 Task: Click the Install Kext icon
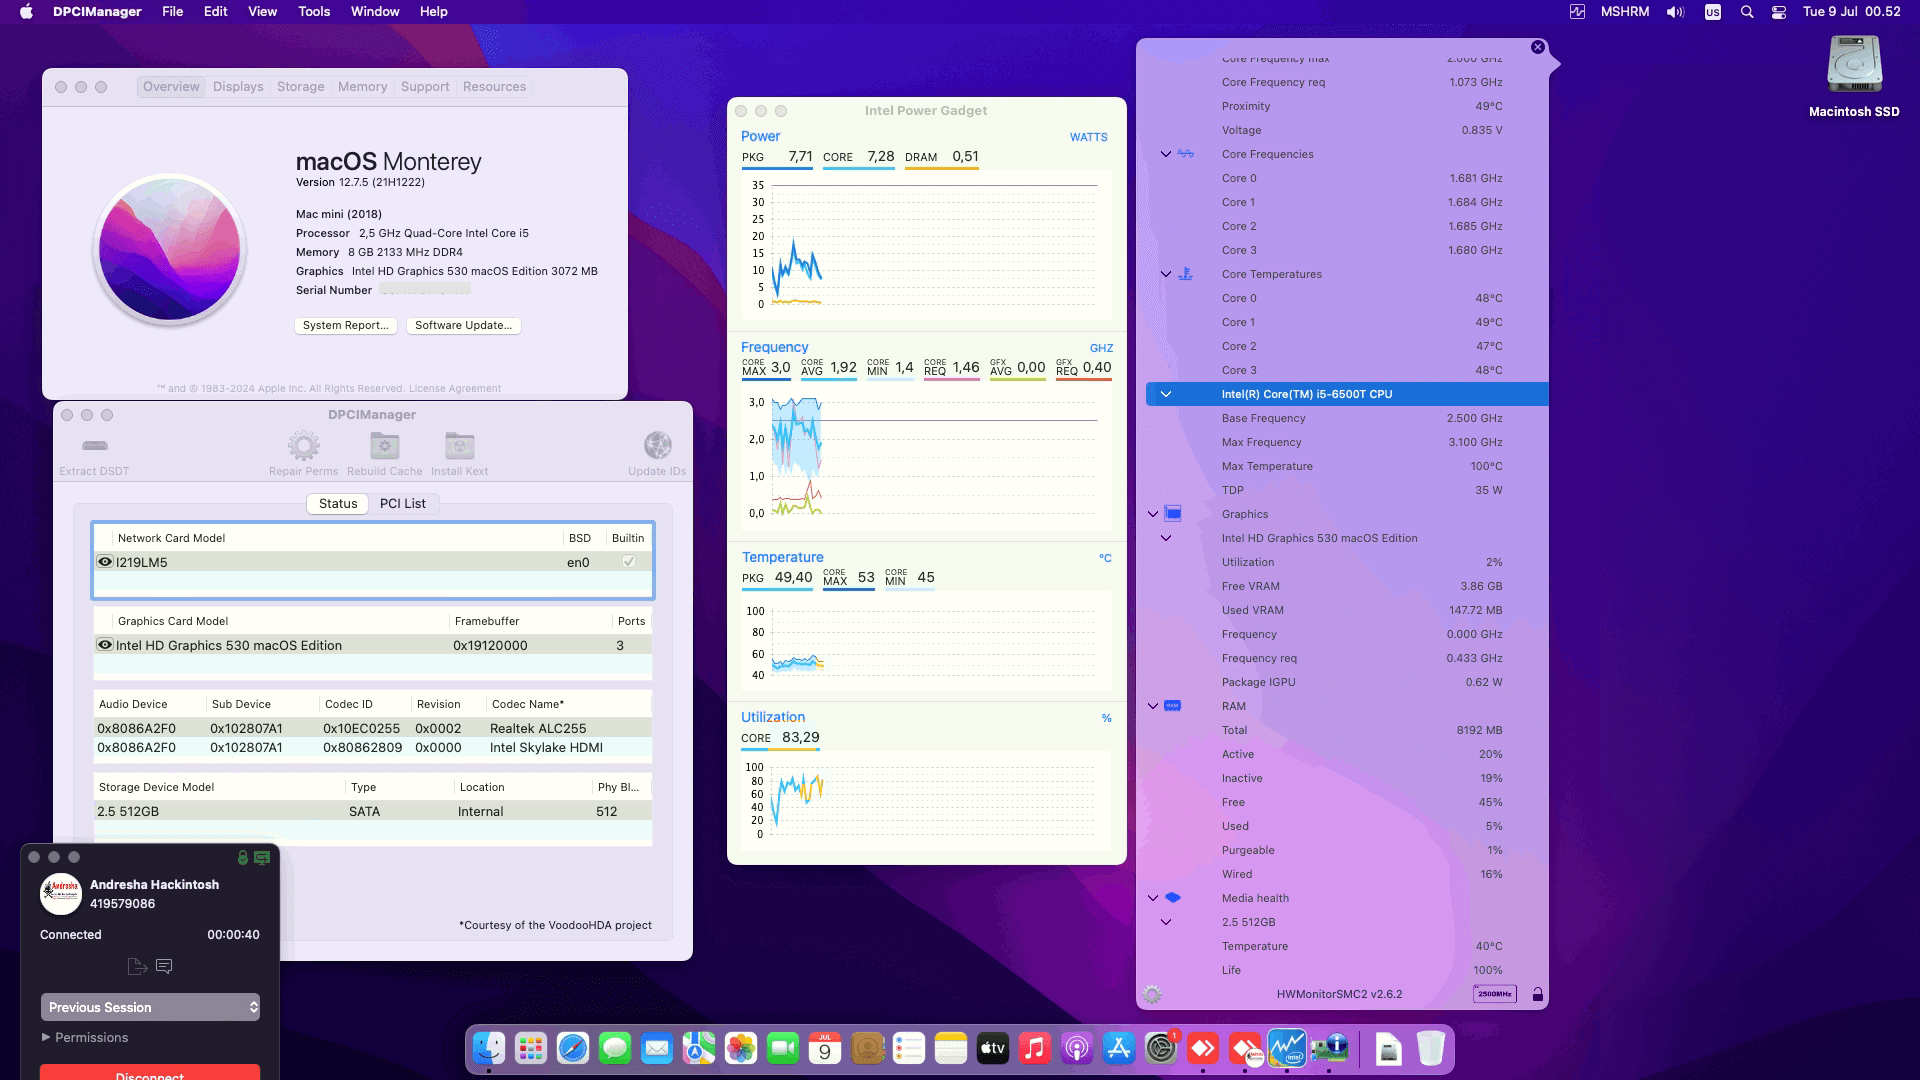pyautogui.click(x=459, y=445)
